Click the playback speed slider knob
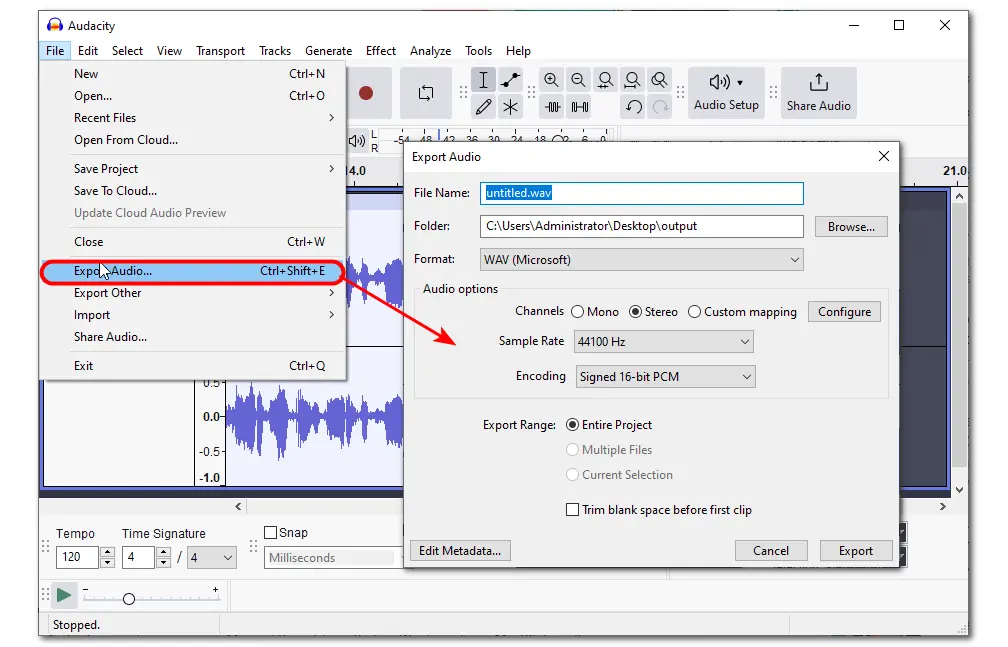The height and width of the screenshot is (647, 1008). tap(128, 599)
